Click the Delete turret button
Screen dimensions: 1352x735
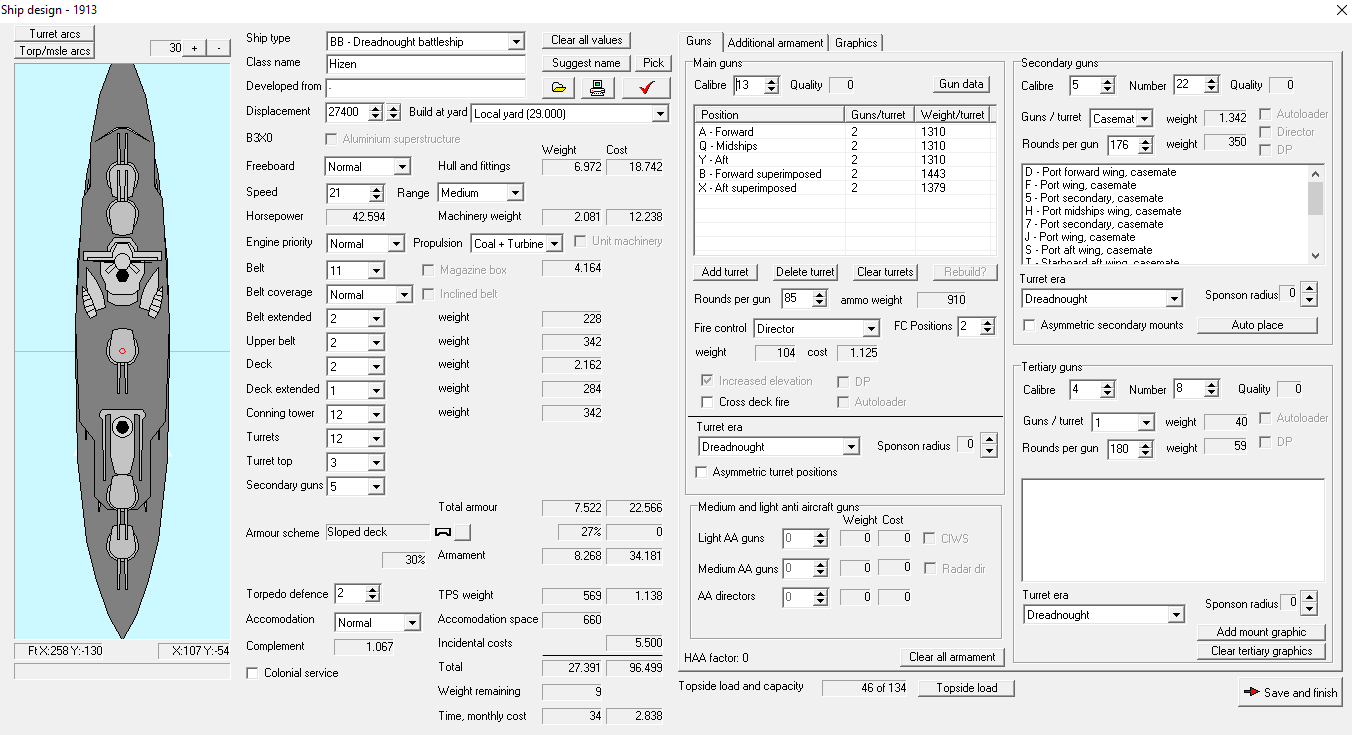806,272
